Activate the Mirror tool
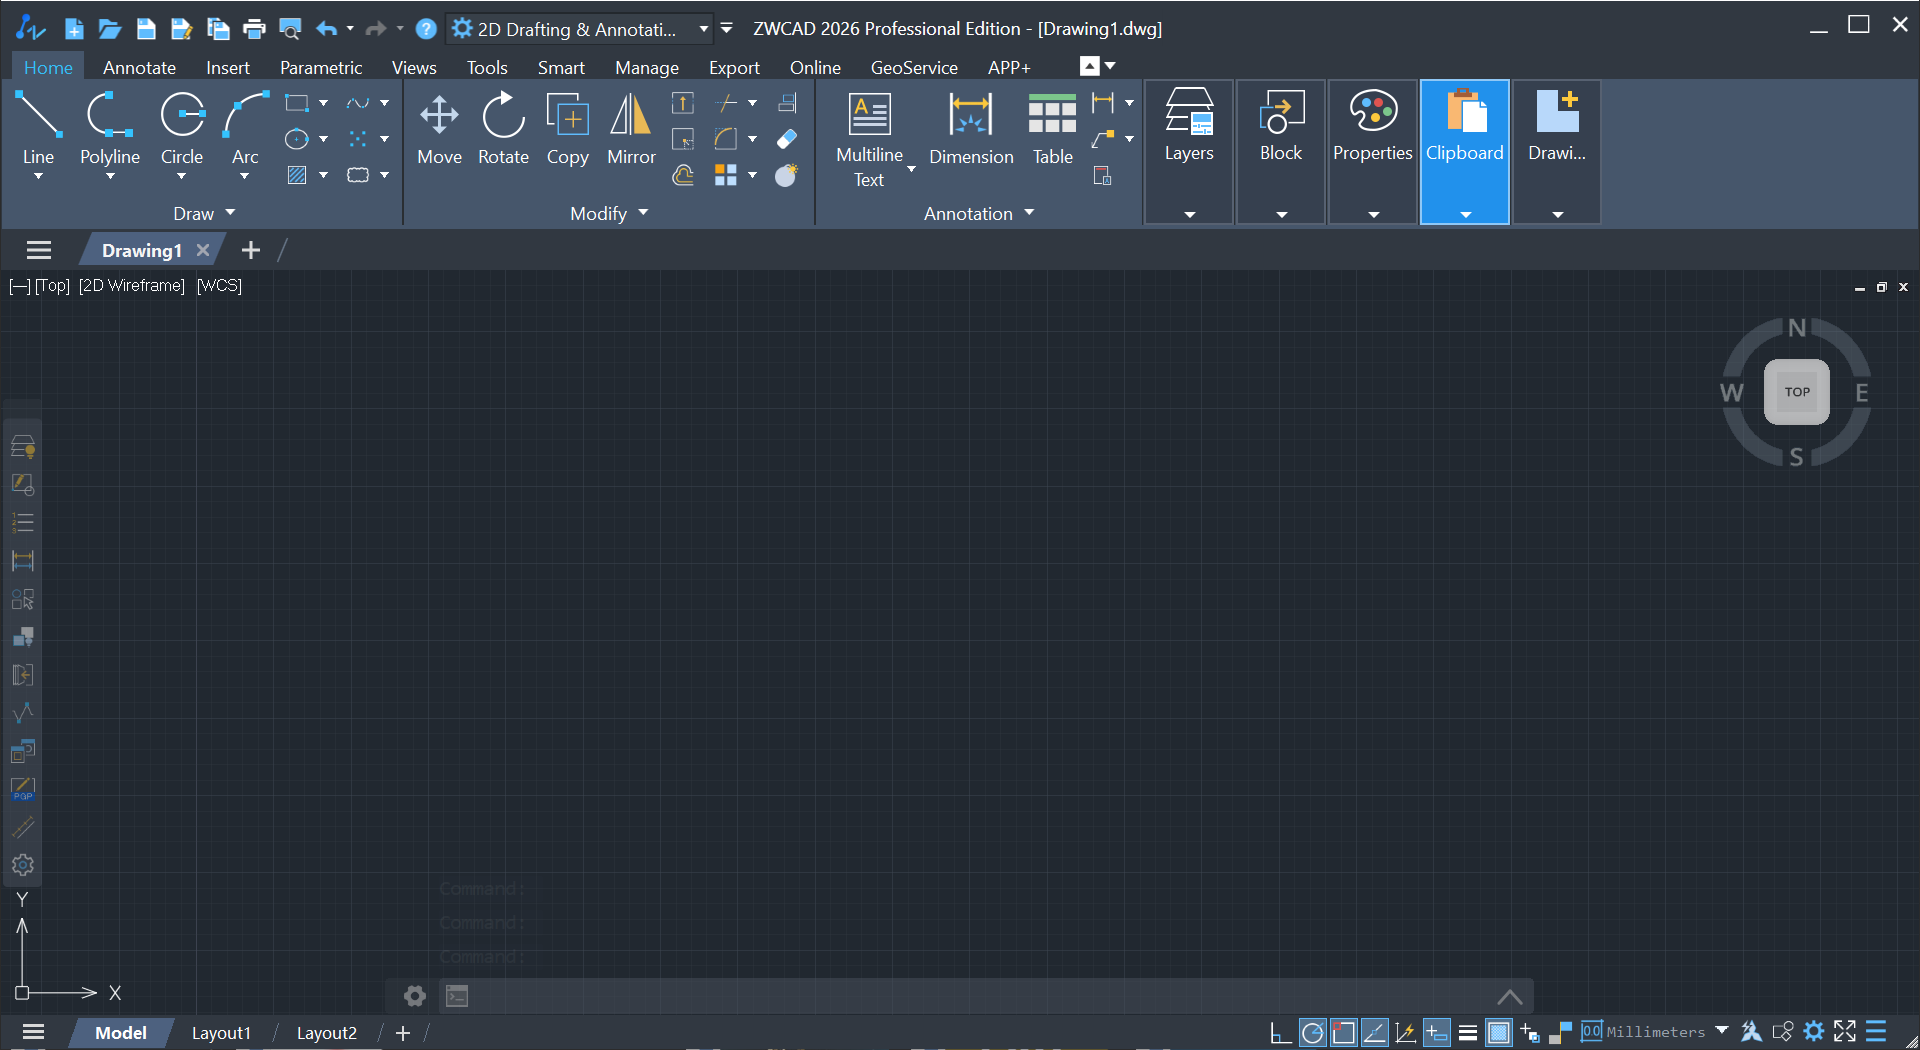Viewport: 1920px width, 1050px height. (x=631, y=128)
